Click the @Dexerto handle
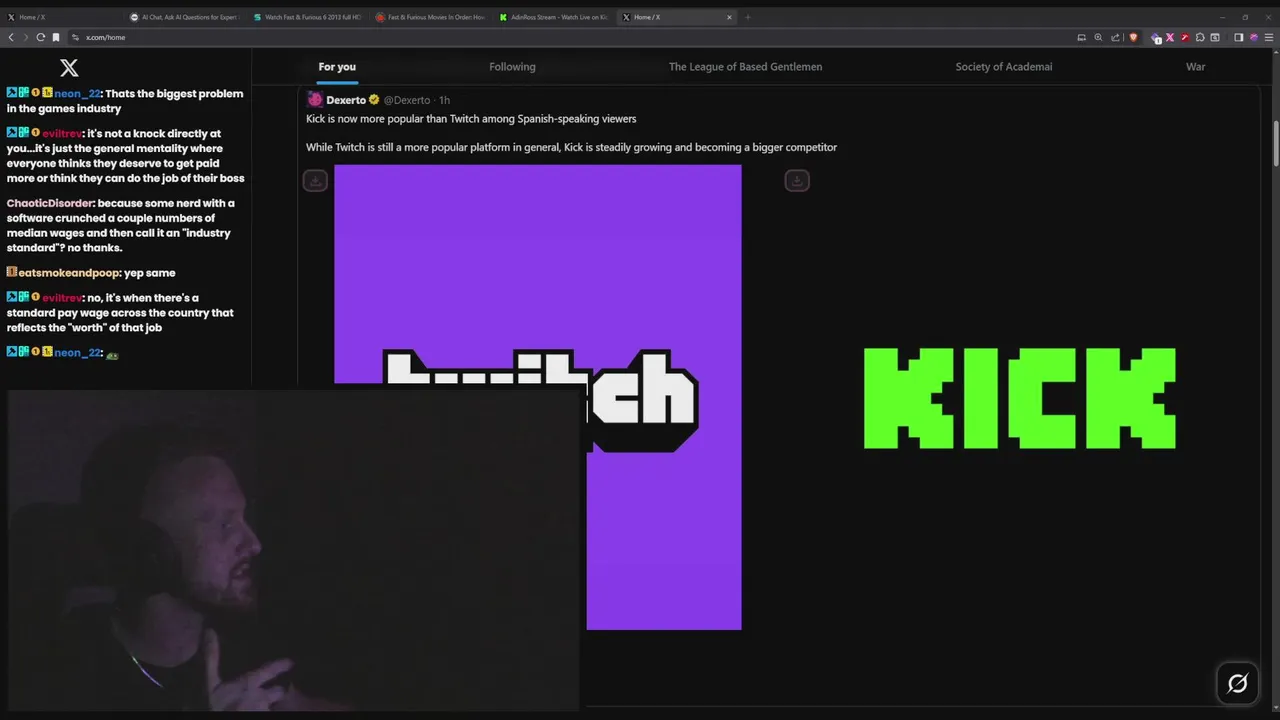This screenshot has width=1280, height=720. coord(407,100)
